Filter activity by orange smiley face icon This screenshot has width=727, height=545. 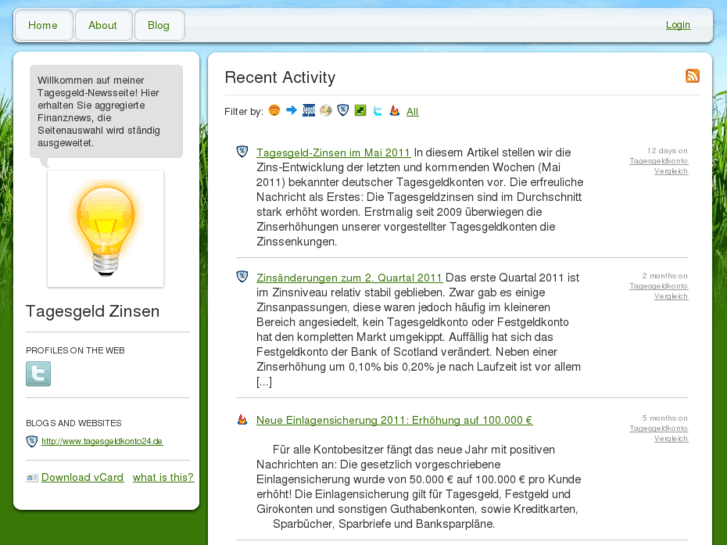(x=274, y=111)
